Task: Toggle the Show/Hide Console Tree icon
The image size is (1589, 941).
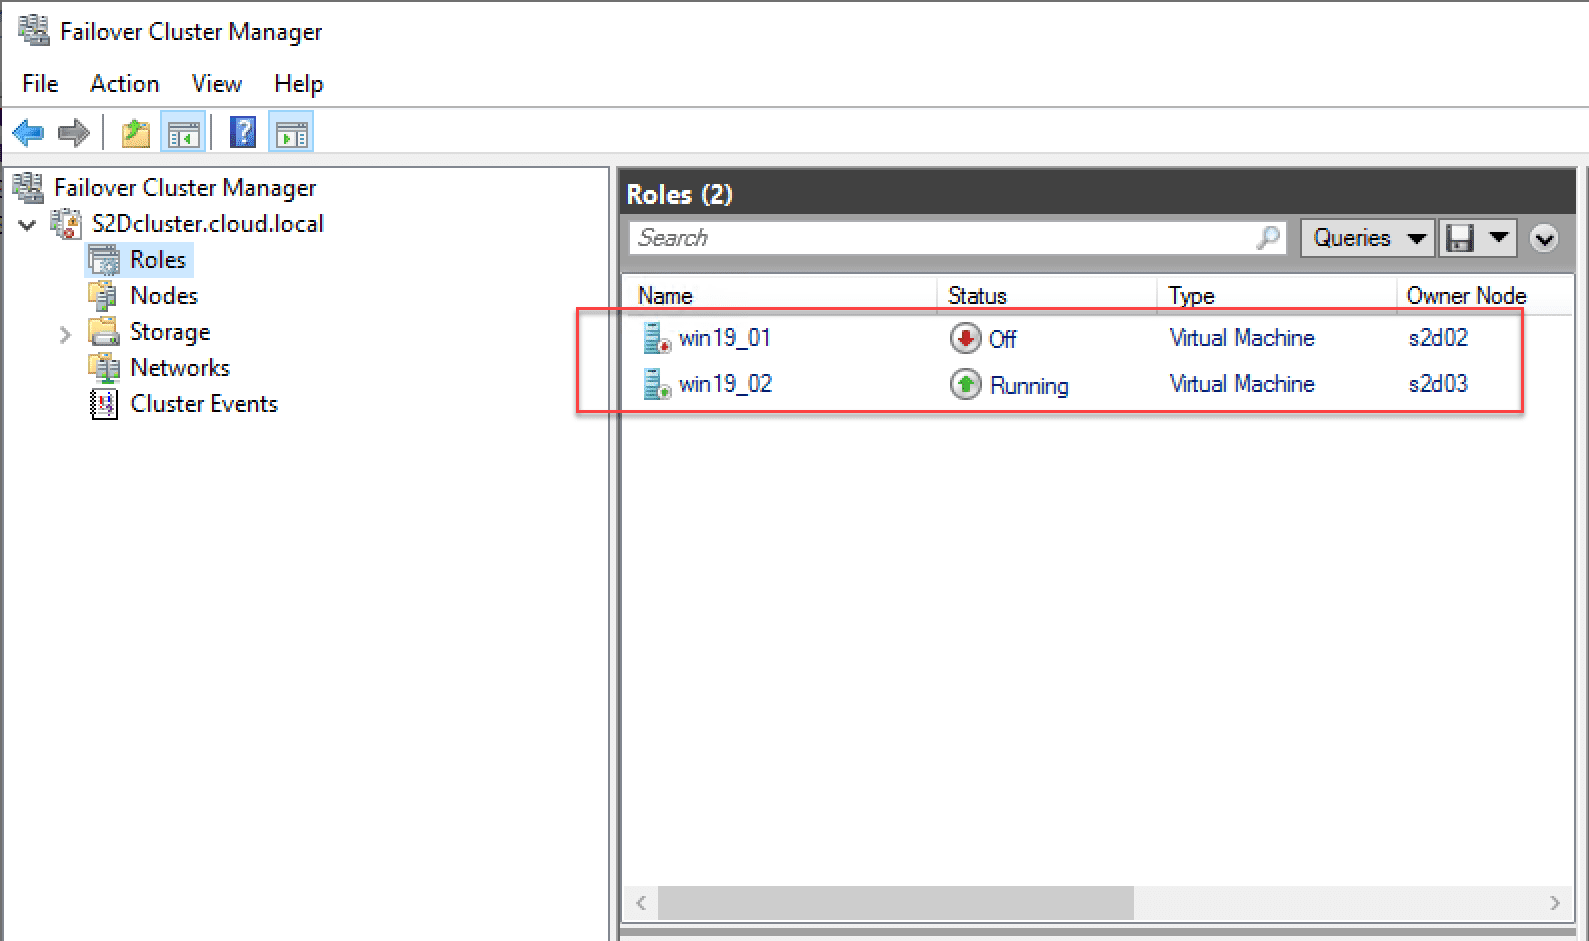Action: click(183, 132)
